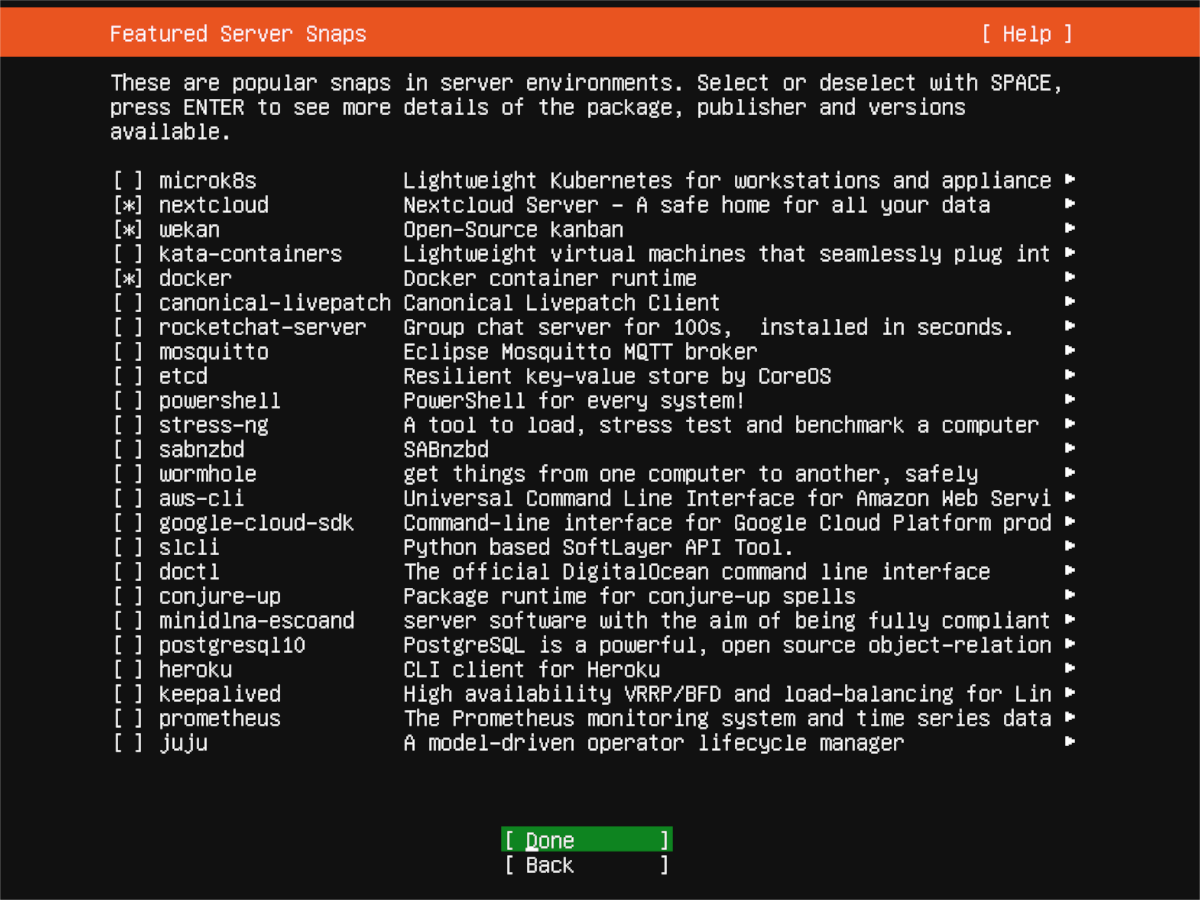Viewport: 1200px width, 900px height.
Task: Enable the mosquitto MQTT broker
Action: [130, 351]
